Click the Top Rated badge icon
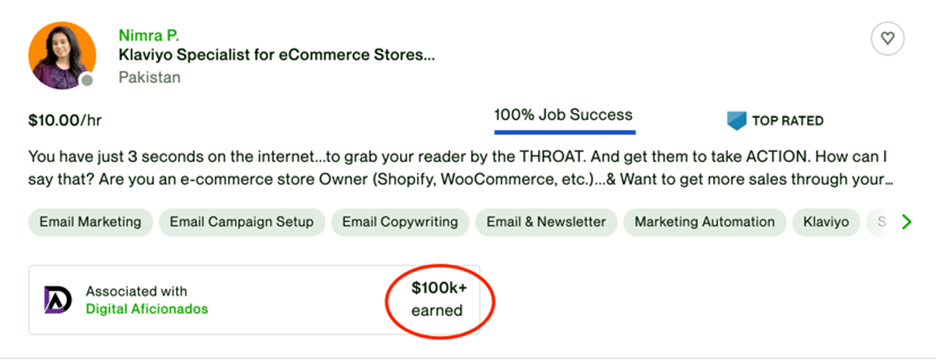Screen dimensions: 936x360 [x=737, y=121]
